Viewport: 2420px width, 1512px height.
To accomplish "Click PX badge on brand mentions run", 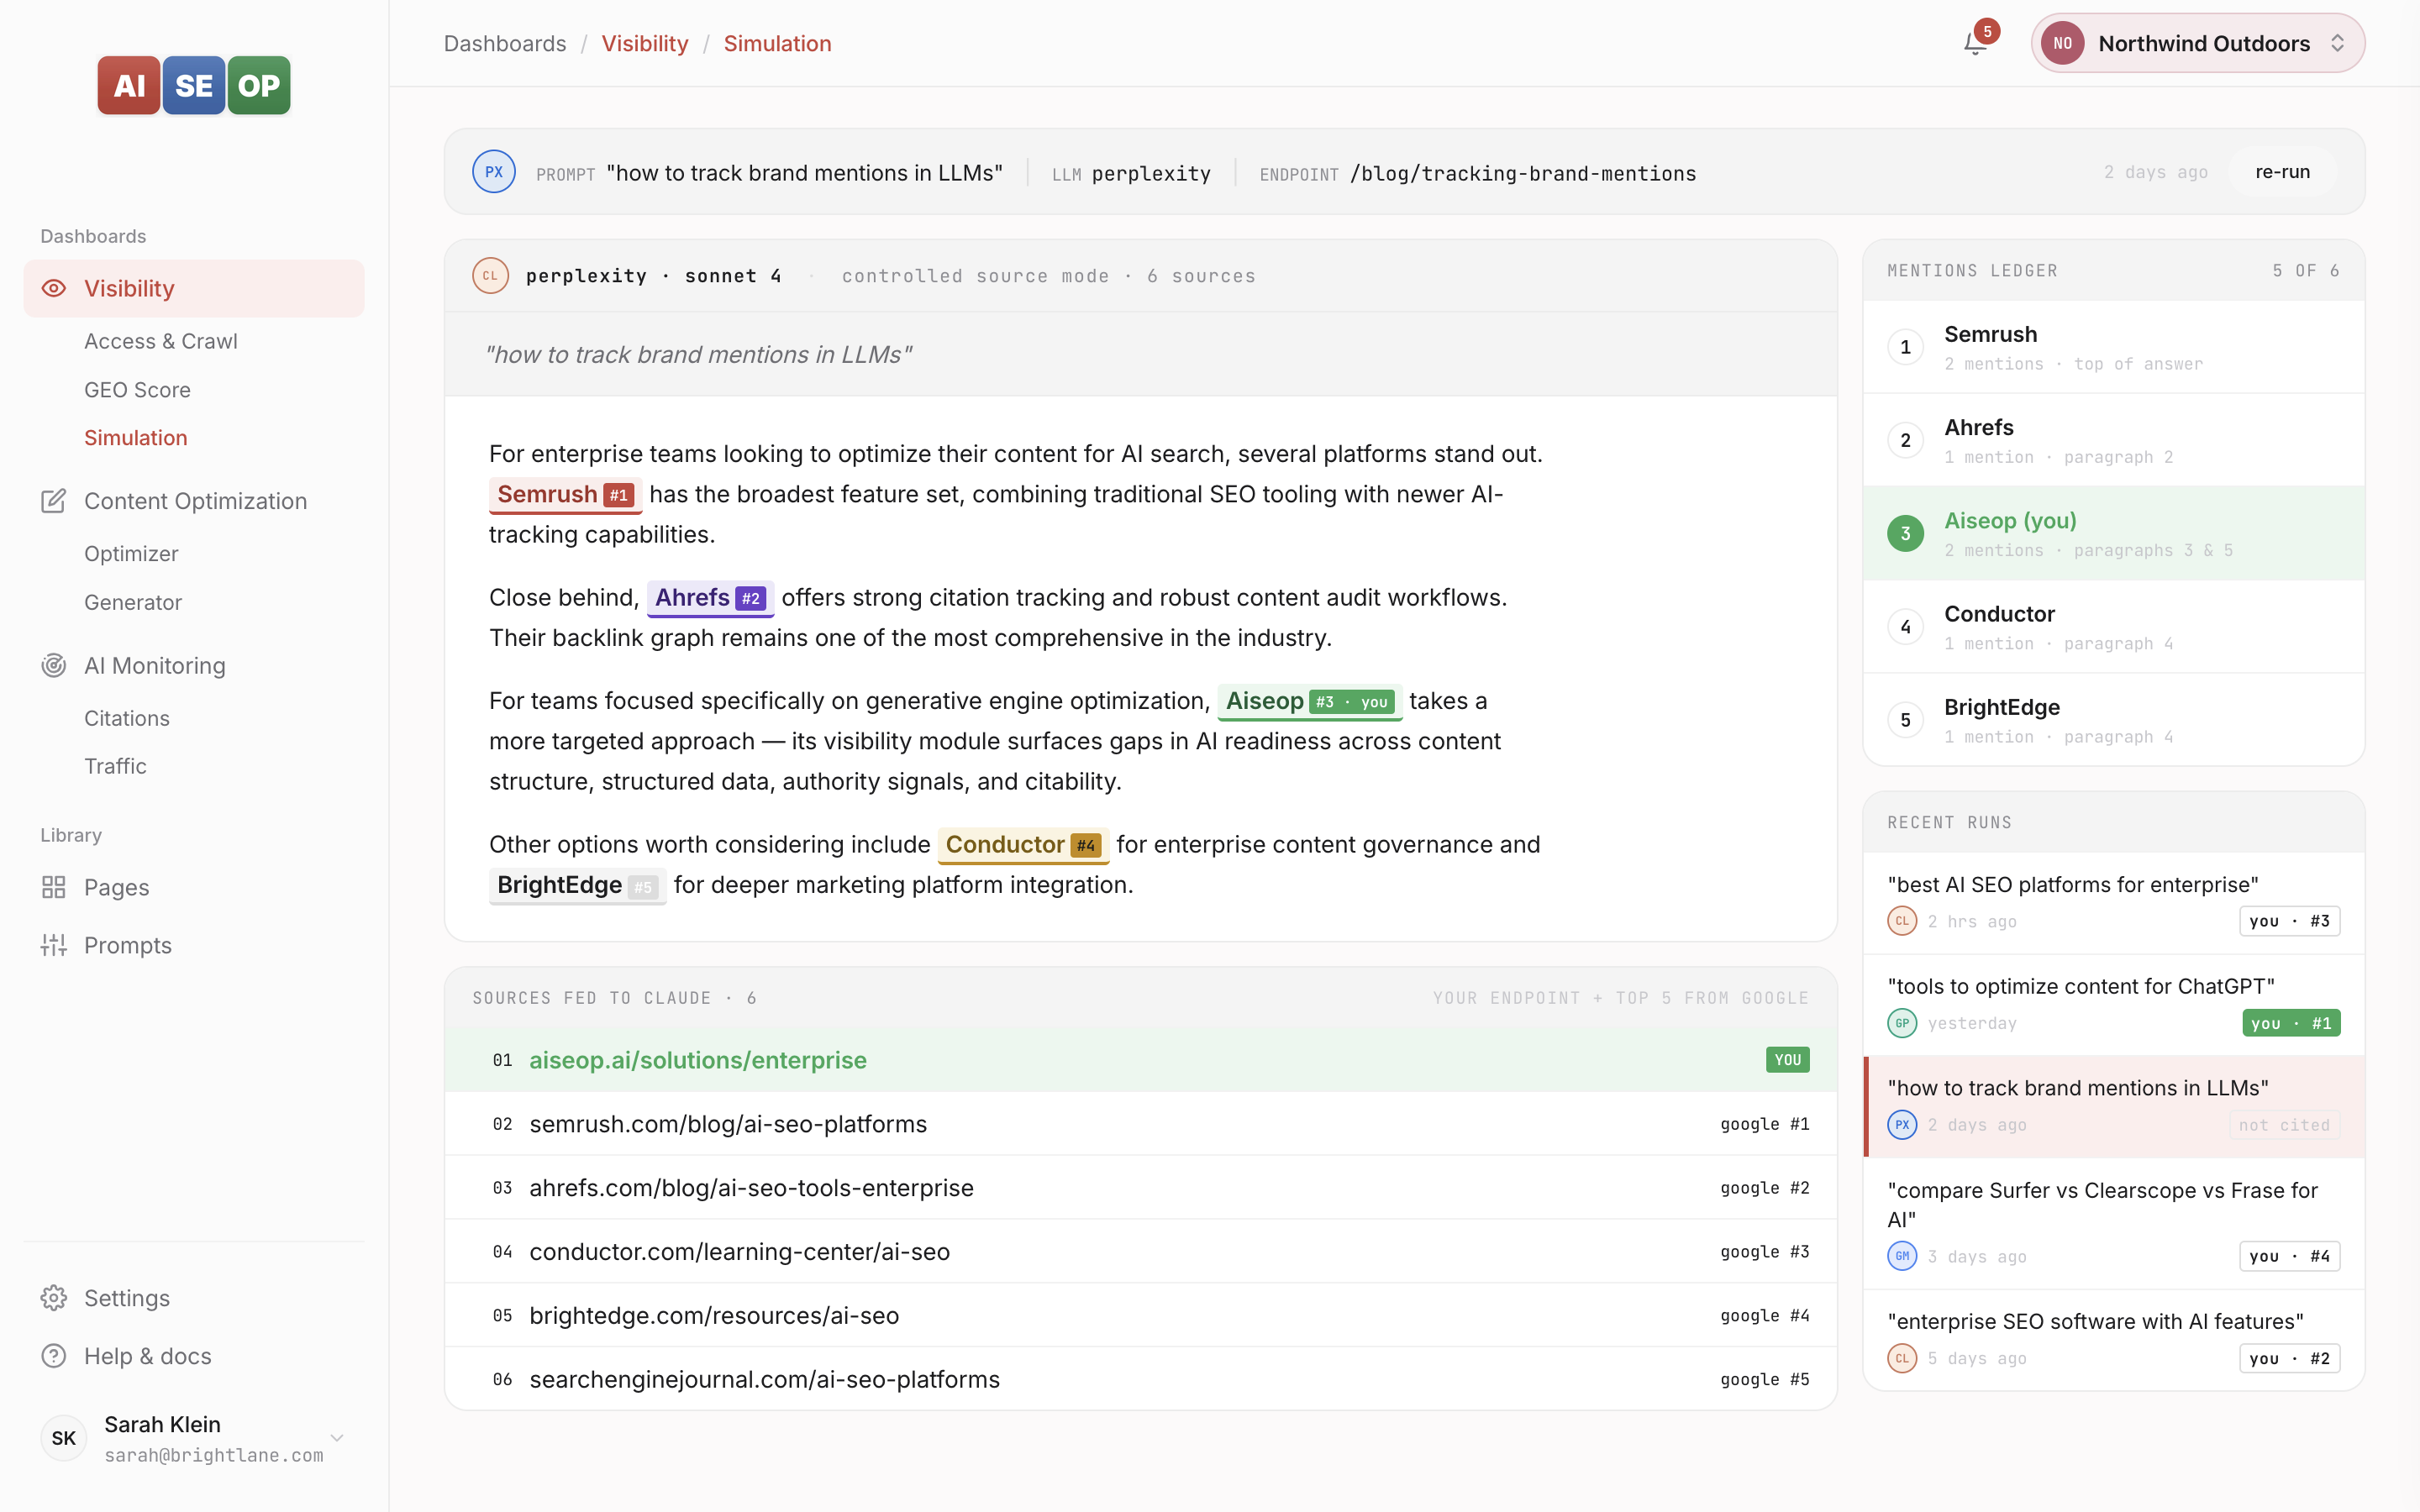I will [1902, 1125].
